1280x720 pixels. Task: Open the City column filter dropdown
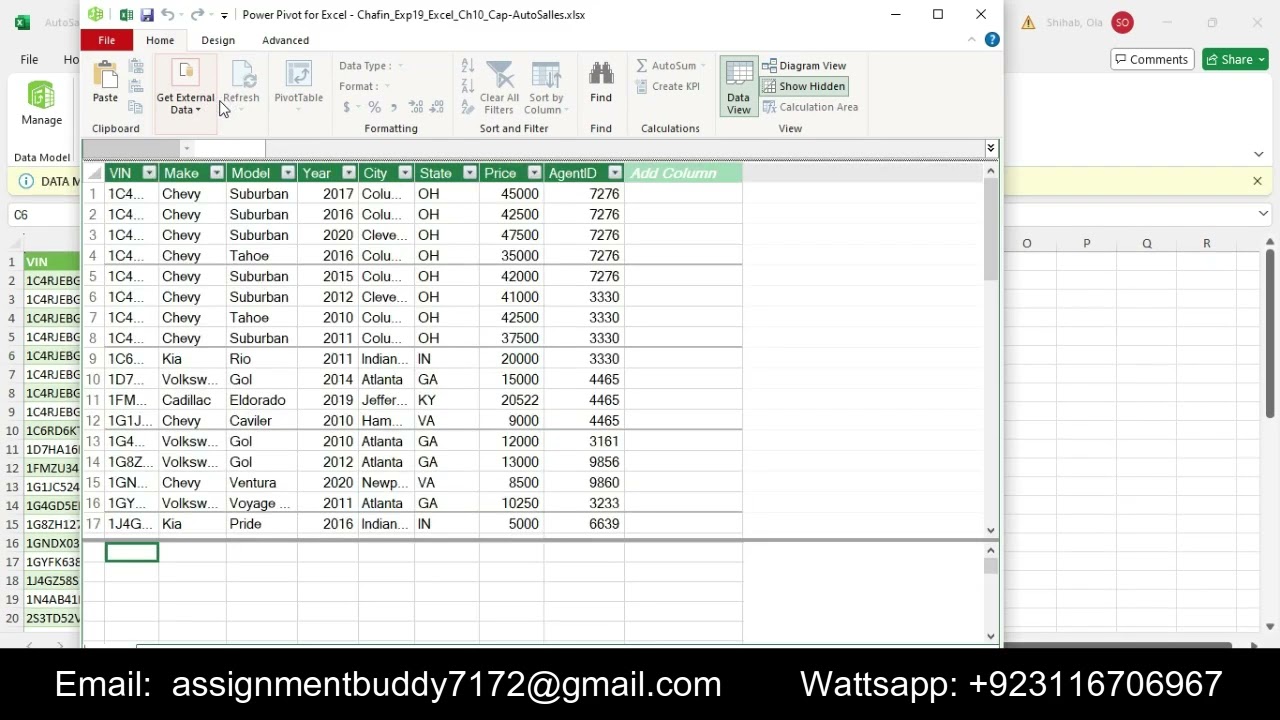(x=405, y=173)
